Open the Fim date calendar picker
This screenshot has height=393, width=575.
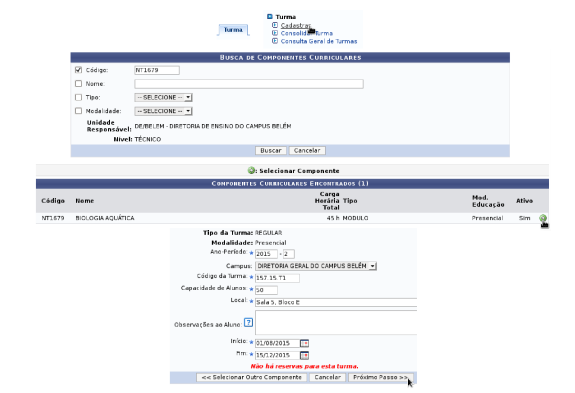pyautogui.click(x=304, y=355)
